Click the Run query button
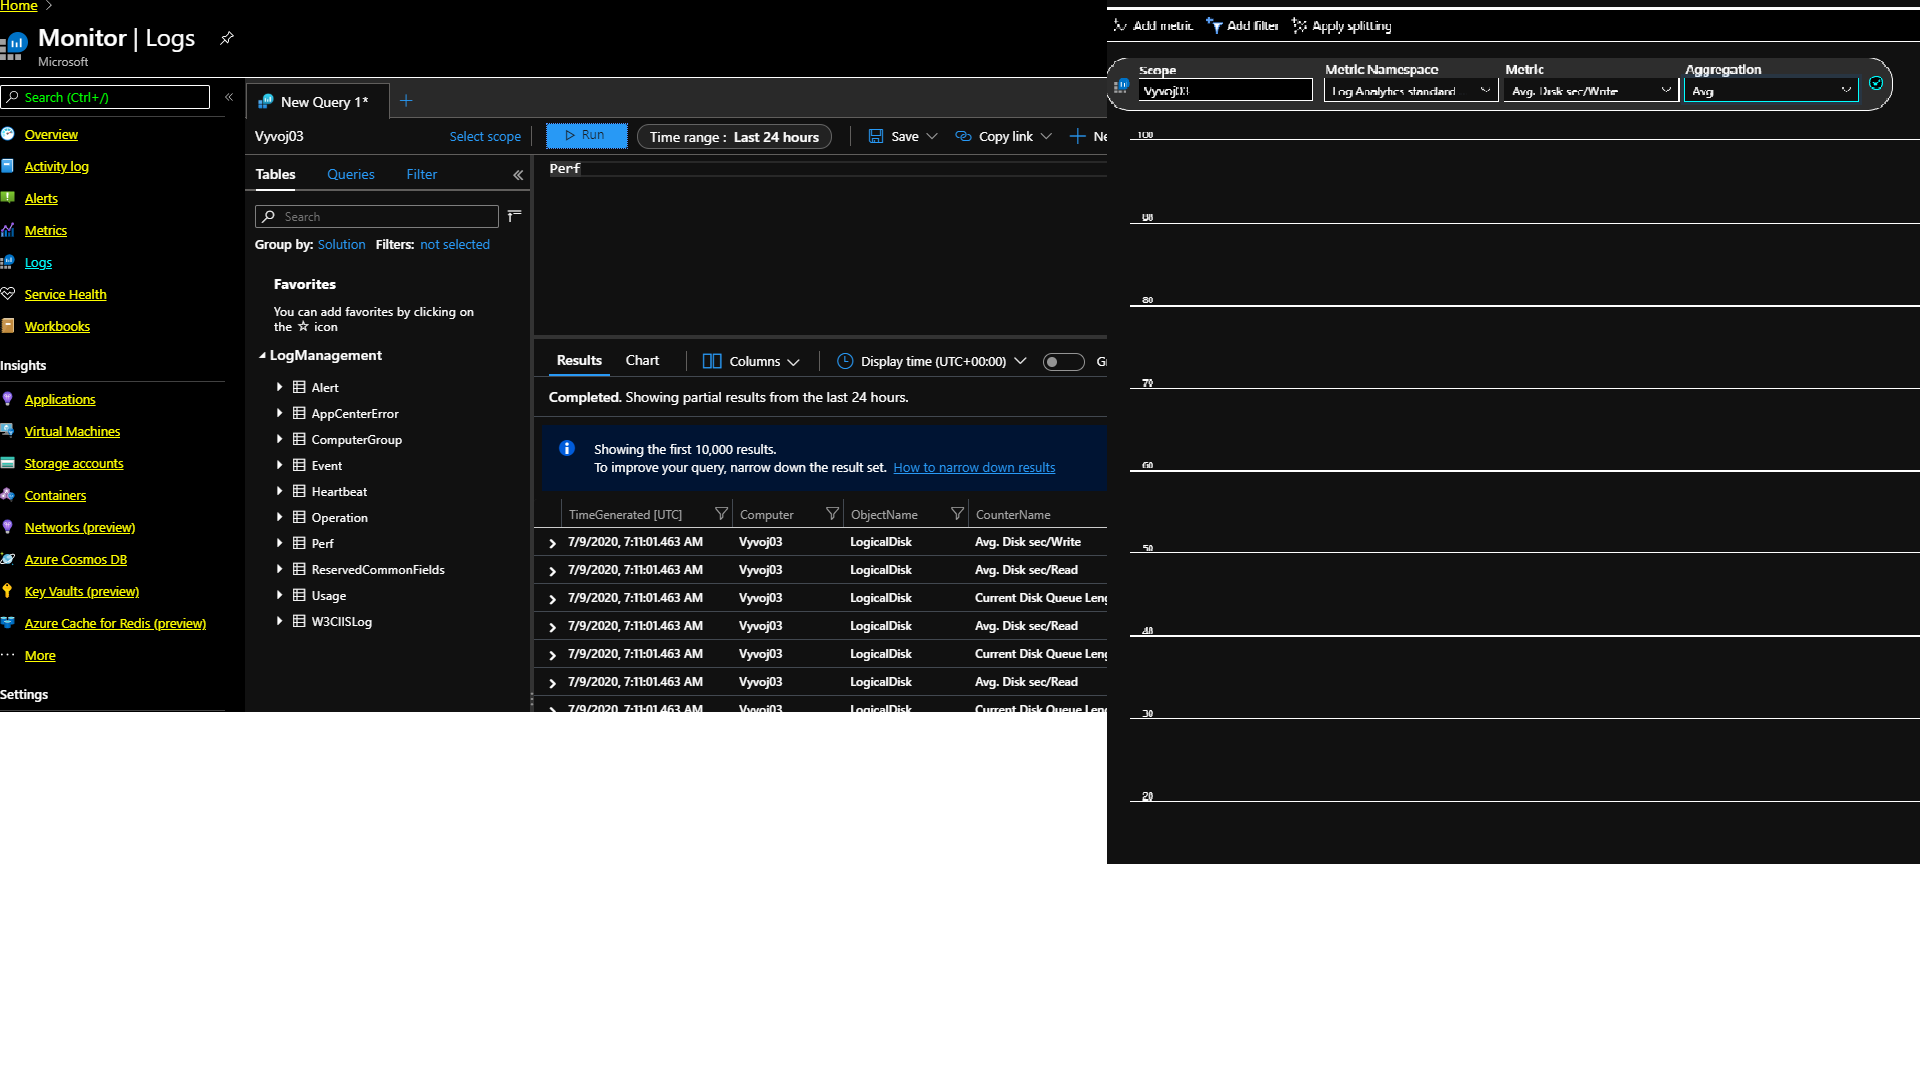 point(586,136)
